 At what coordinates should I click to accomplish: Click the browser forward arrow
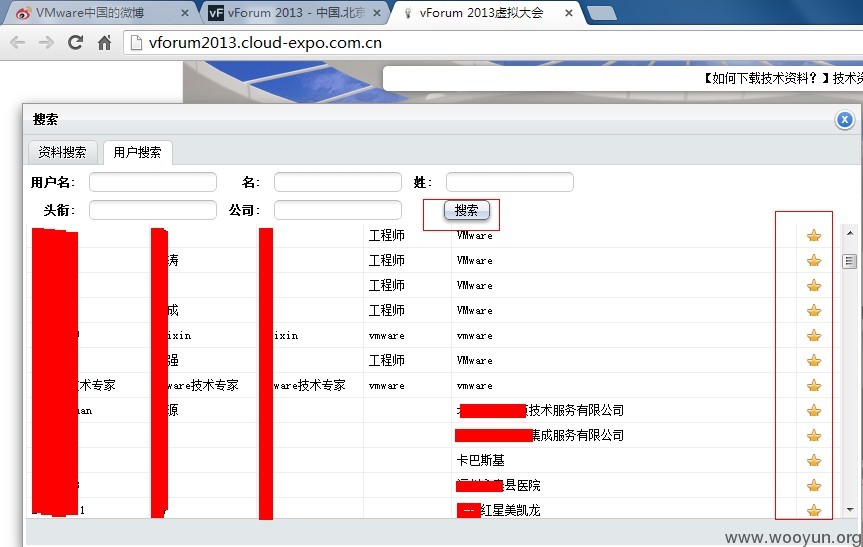point(46,42)
